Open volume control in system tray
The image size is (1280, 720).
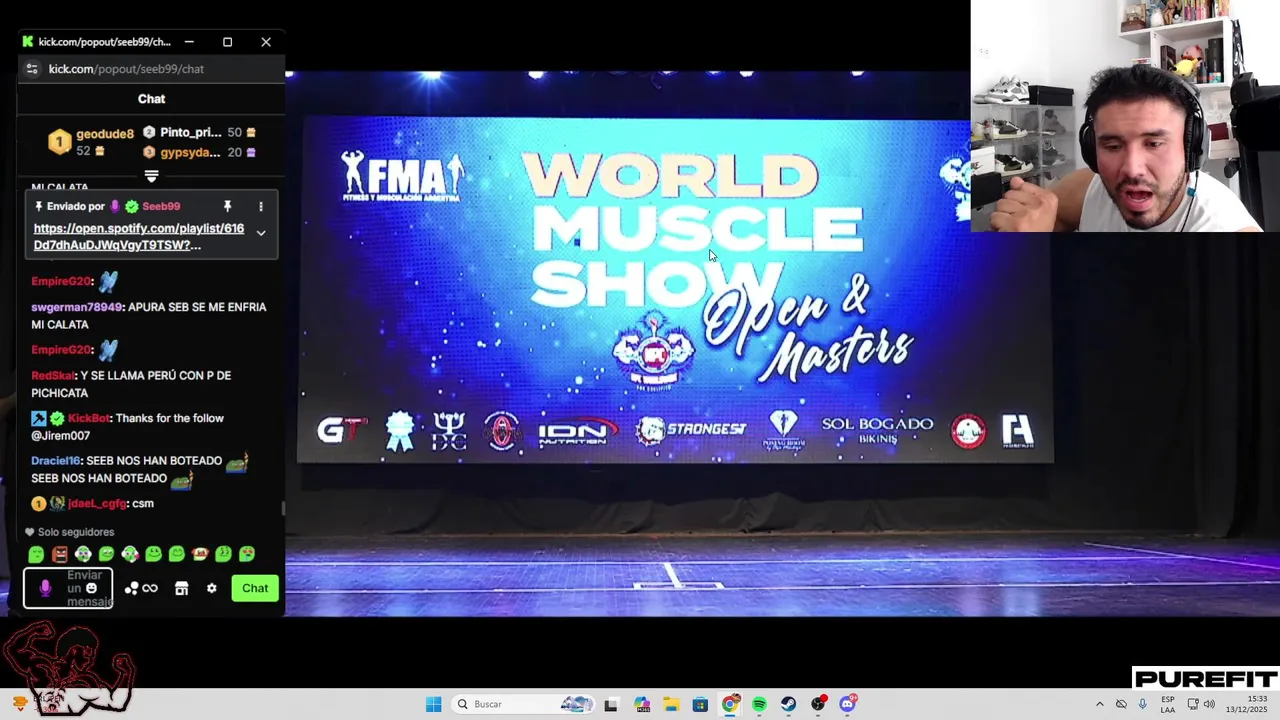[1209, 704]
